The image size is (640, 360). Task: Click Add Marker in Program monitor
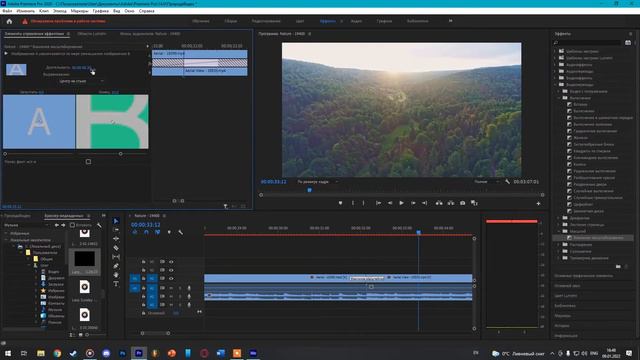[340, 203]
